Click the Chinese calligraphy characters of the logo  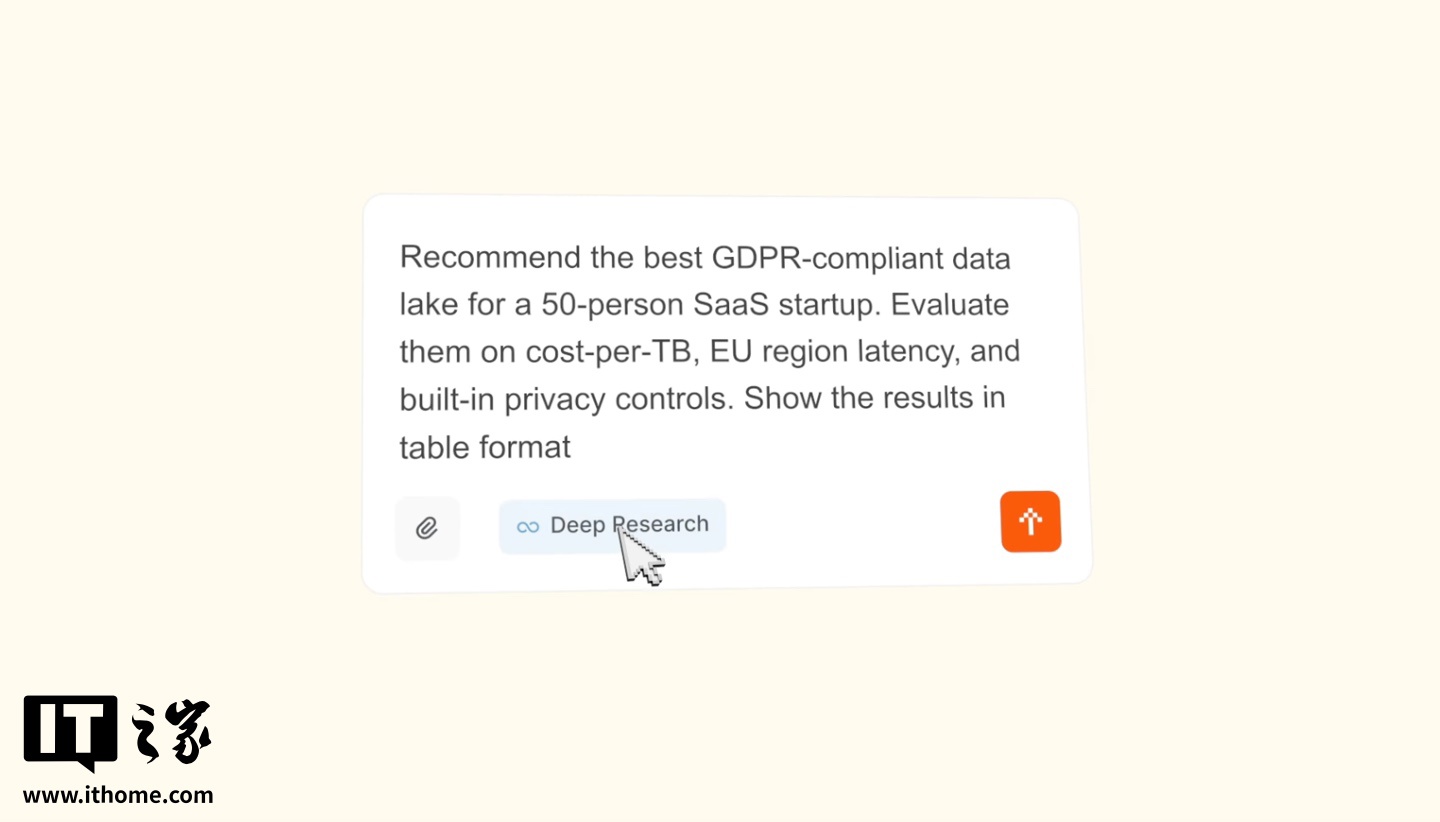(x=172, y=732)
